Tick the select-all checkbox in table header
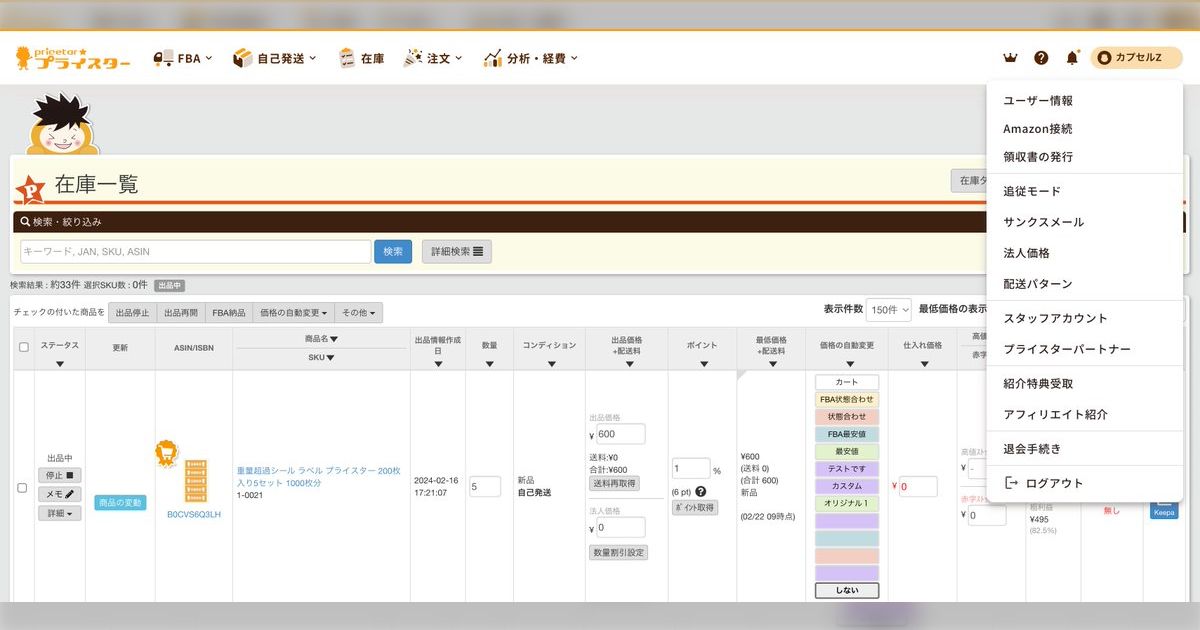The image size is (1200, 630). coord(23,347)
